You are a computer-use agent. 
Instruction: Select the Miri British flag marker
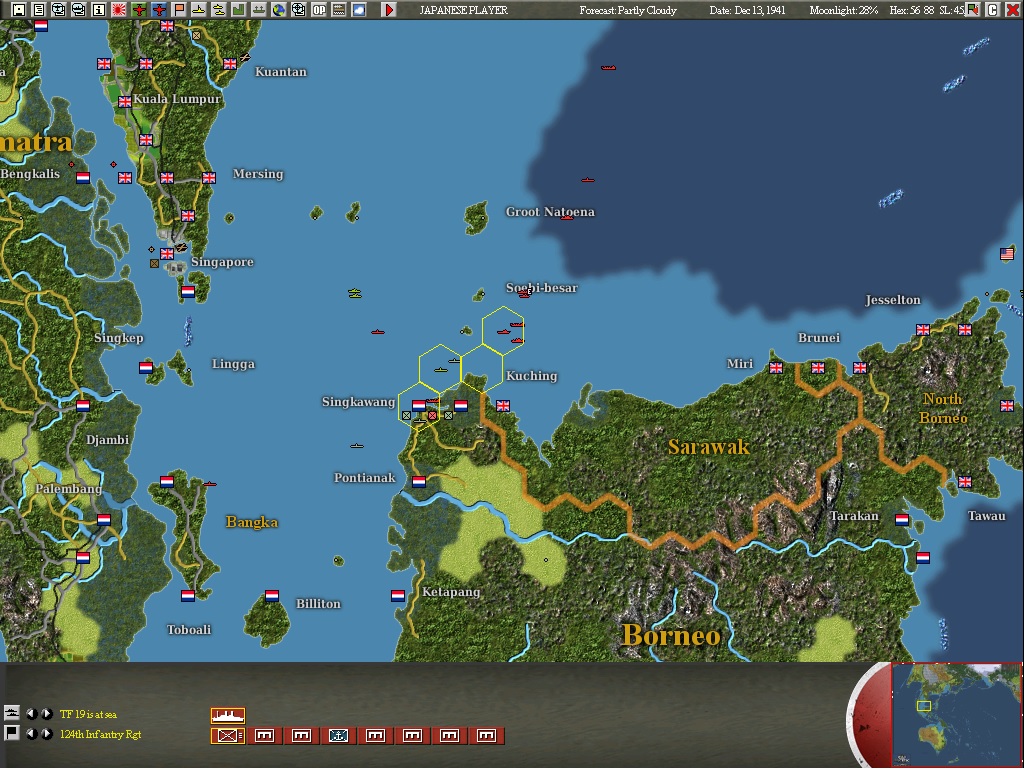(776, 368)
